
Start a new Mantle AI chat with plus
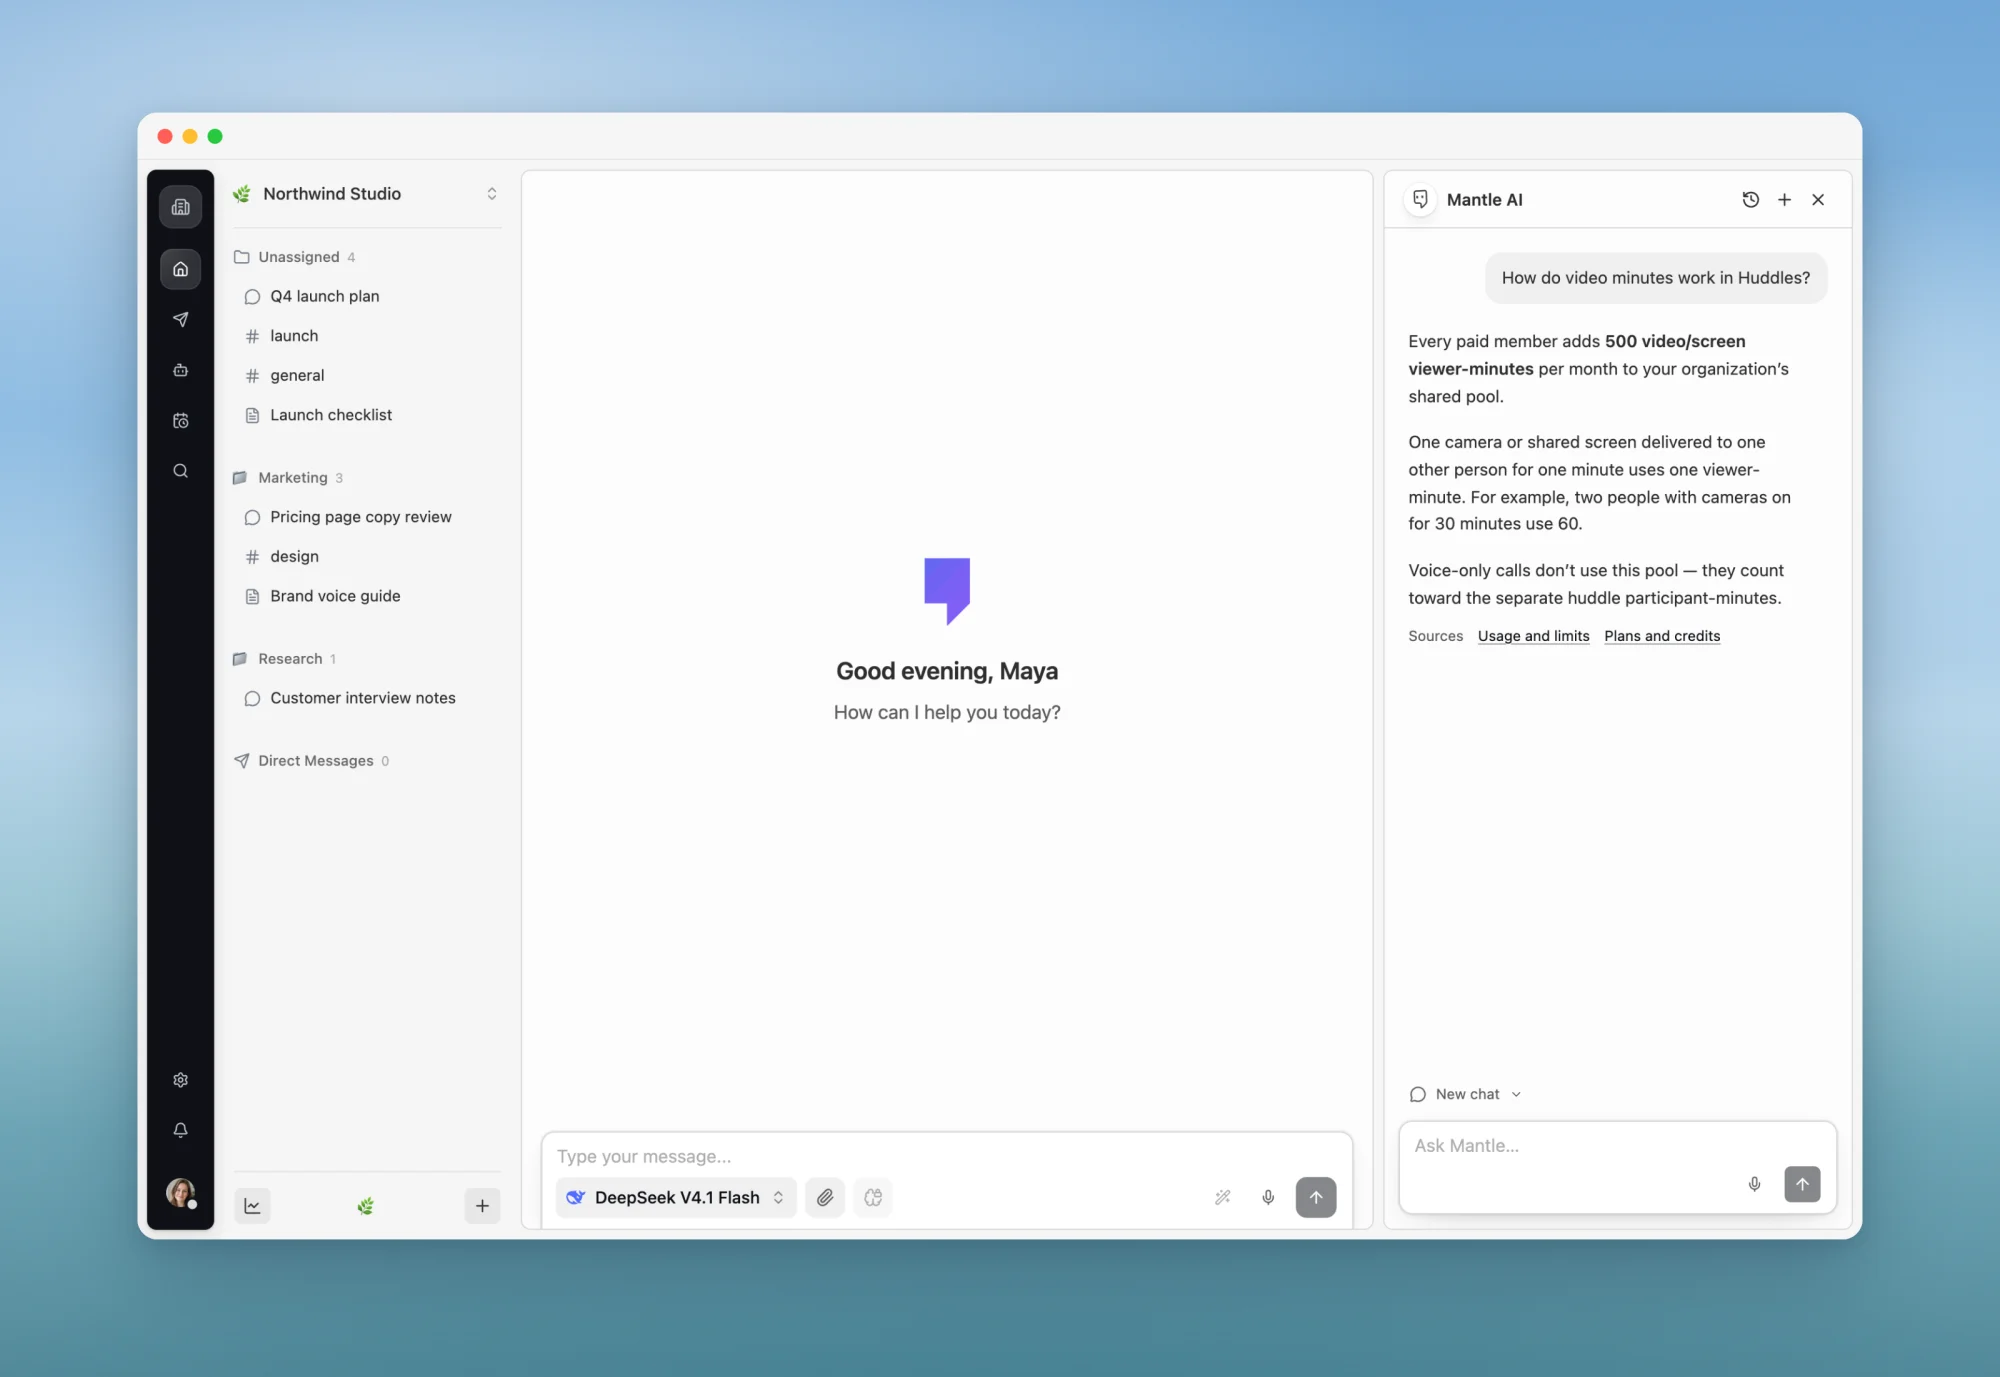1784,200
